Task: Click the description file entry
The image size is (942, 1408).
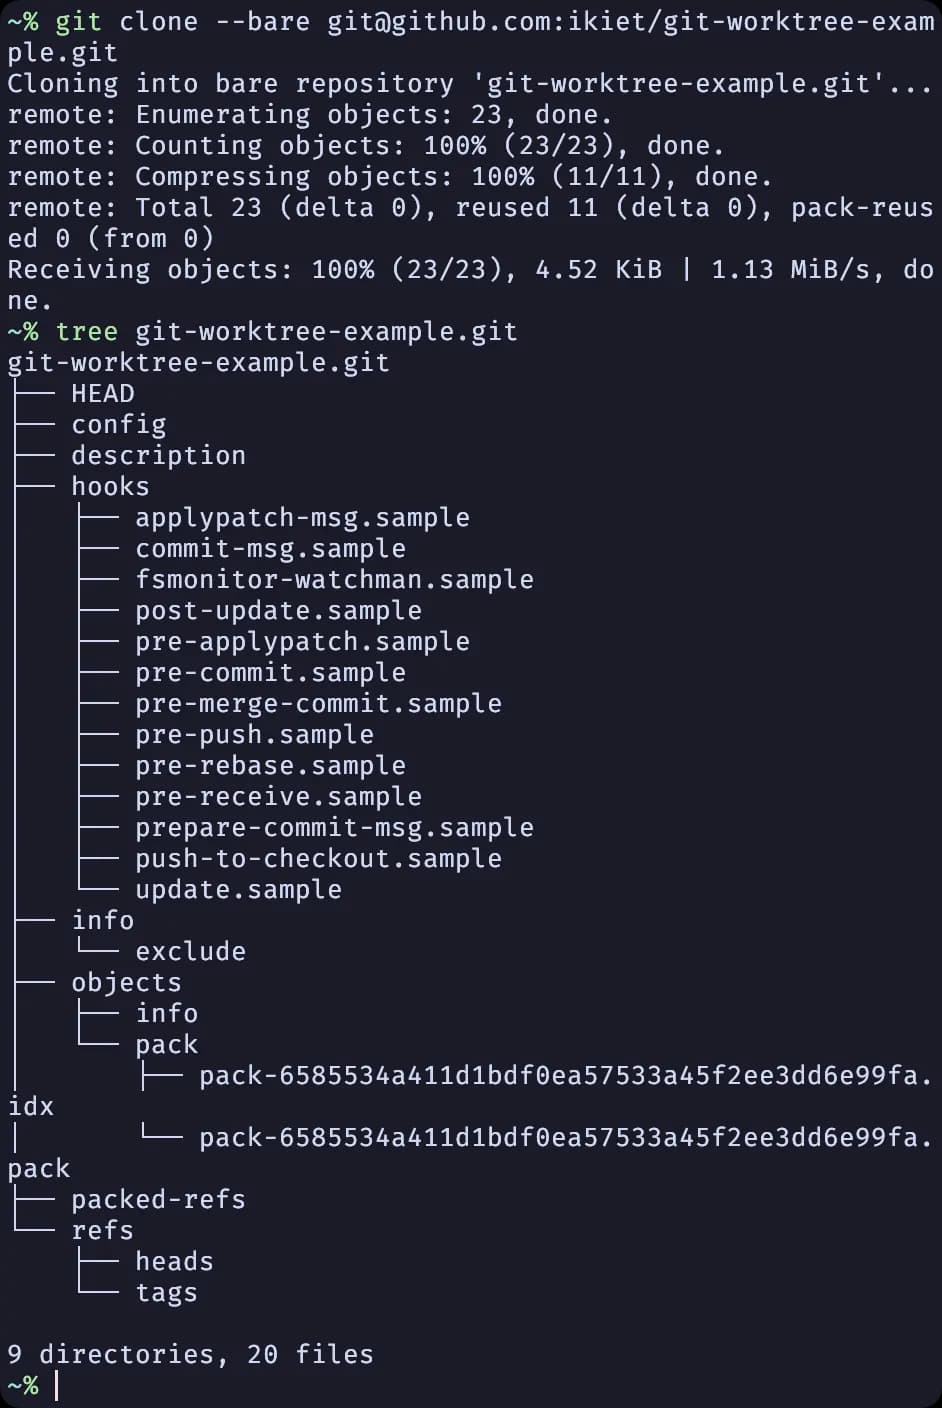Action: point(158,455)
